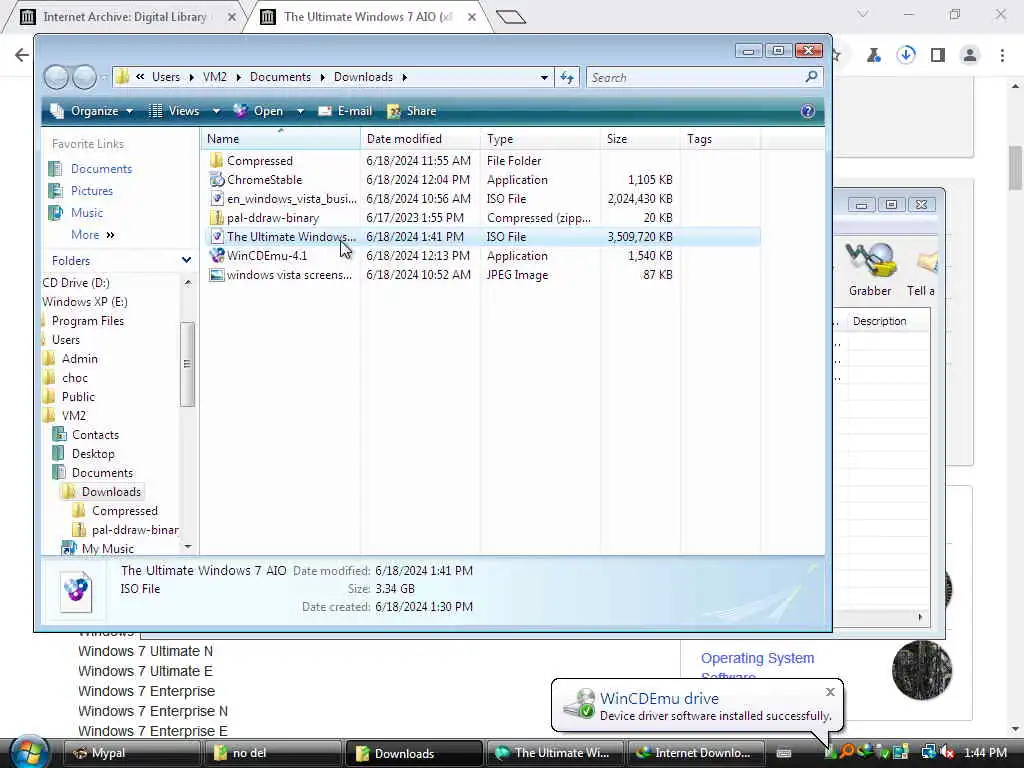Dismiss the WinCDEmu drive notification balloon
The image size is (1024, 768).
click(830, 692)
